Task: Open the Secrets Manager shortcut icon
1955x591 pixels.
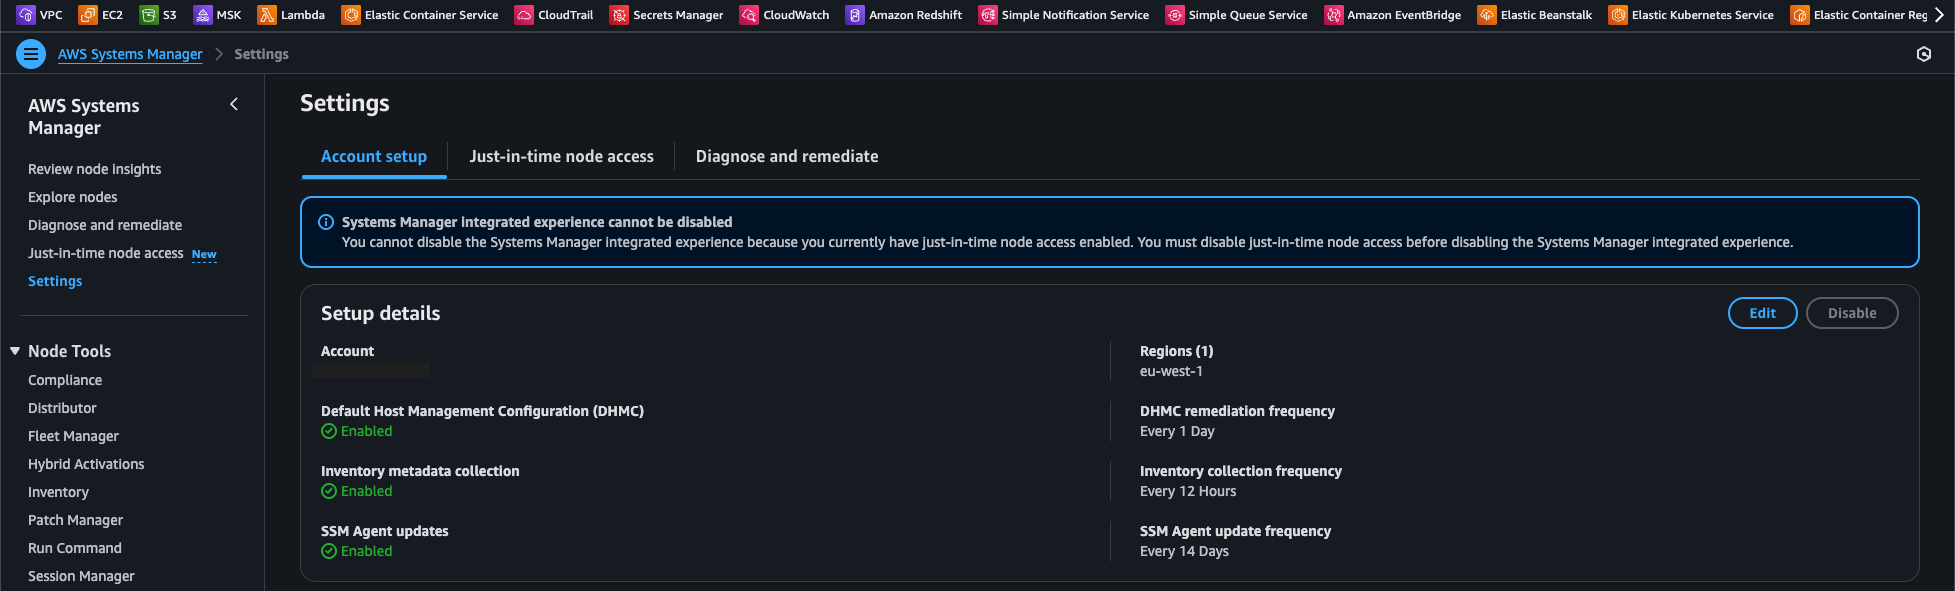Action: pos(619,15)
